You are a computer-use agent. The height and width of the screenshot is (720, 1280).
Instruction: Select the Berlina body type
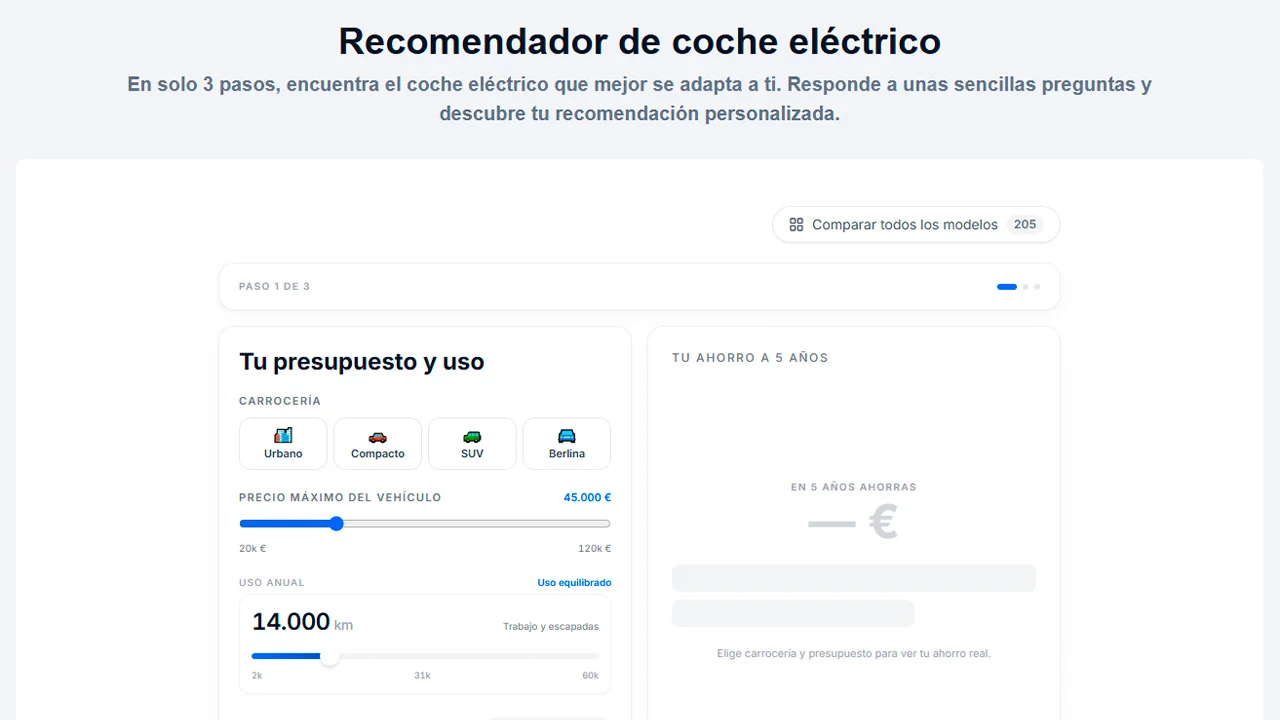[x=567, y=443]
